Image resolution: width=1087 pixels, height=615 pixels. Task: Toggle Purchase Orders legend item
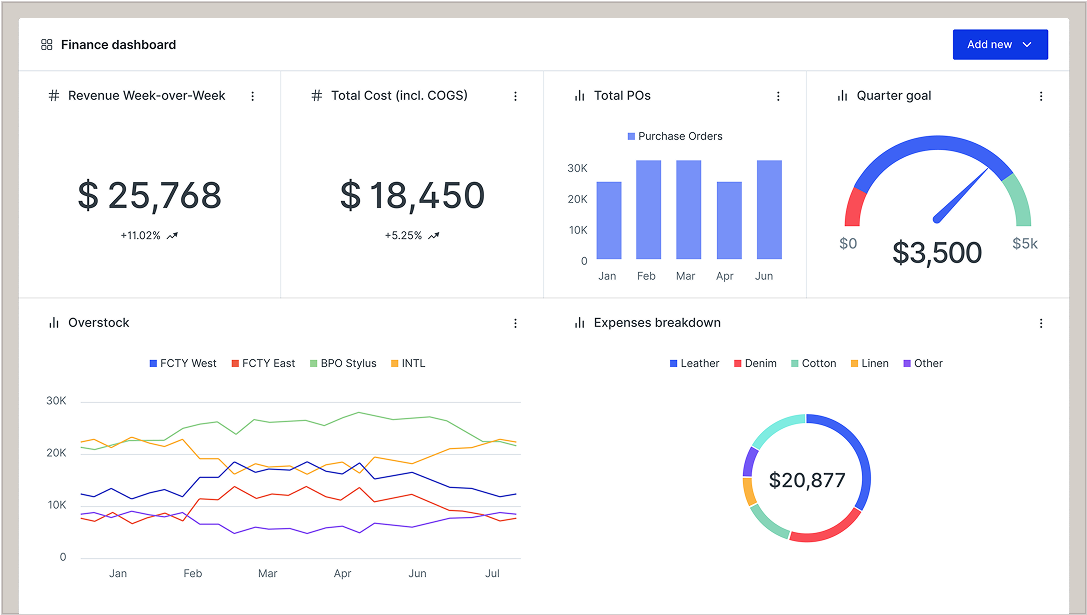(675, 136)
